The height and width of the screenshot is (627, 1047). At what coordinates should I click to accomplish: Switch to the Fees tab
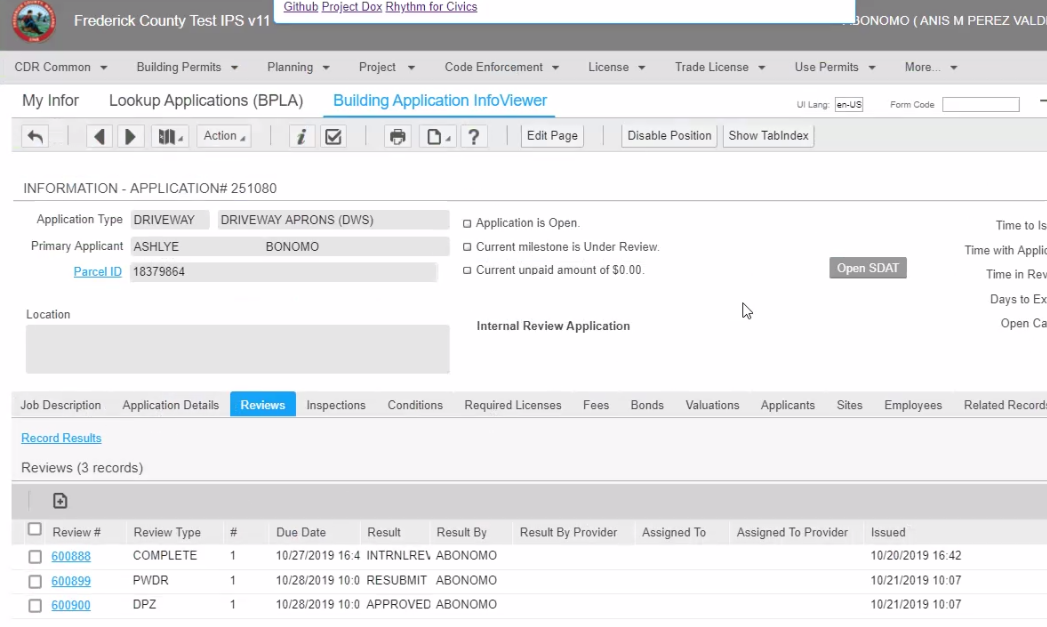pos(596,405)
